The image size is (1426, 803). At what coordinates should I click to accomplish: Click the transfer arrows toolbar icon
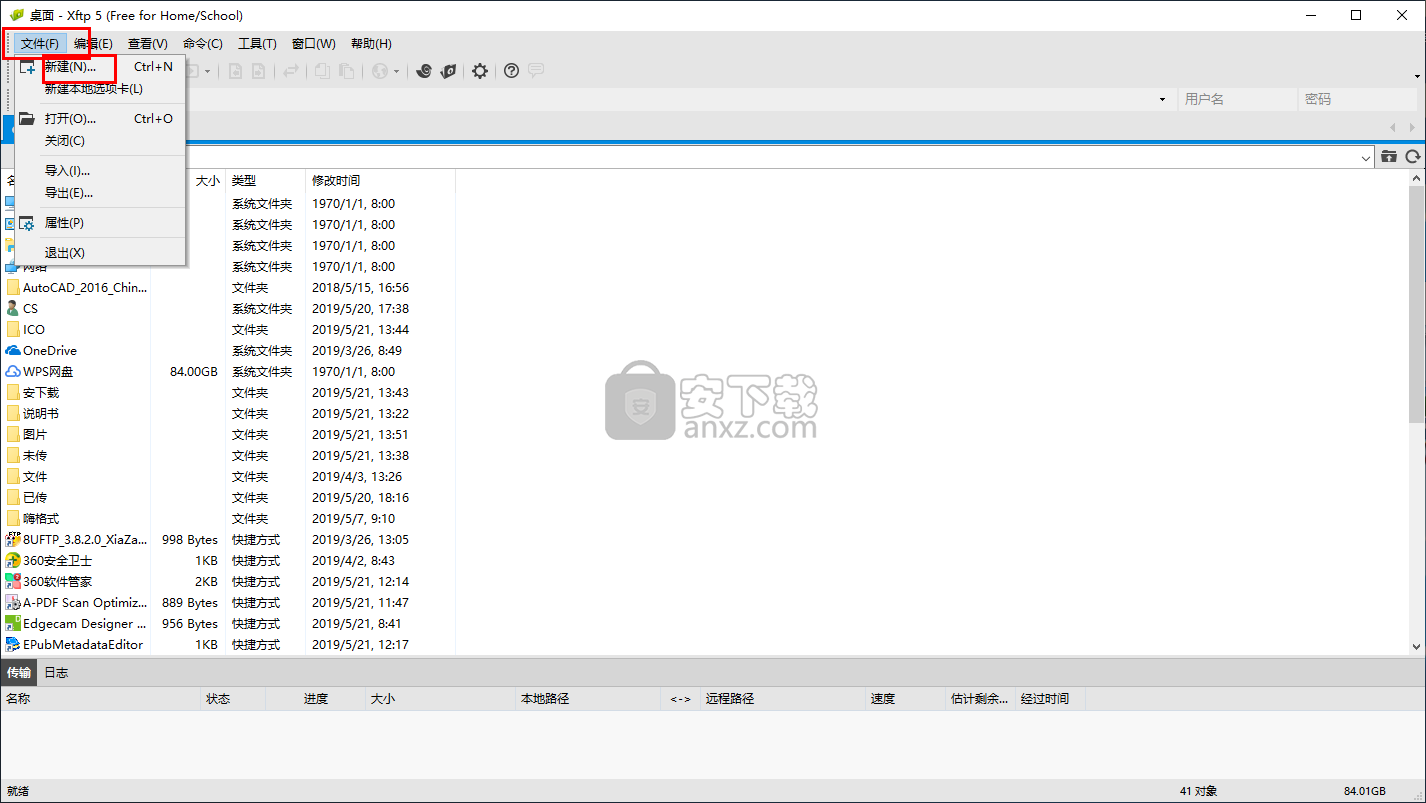pos(291,71)
